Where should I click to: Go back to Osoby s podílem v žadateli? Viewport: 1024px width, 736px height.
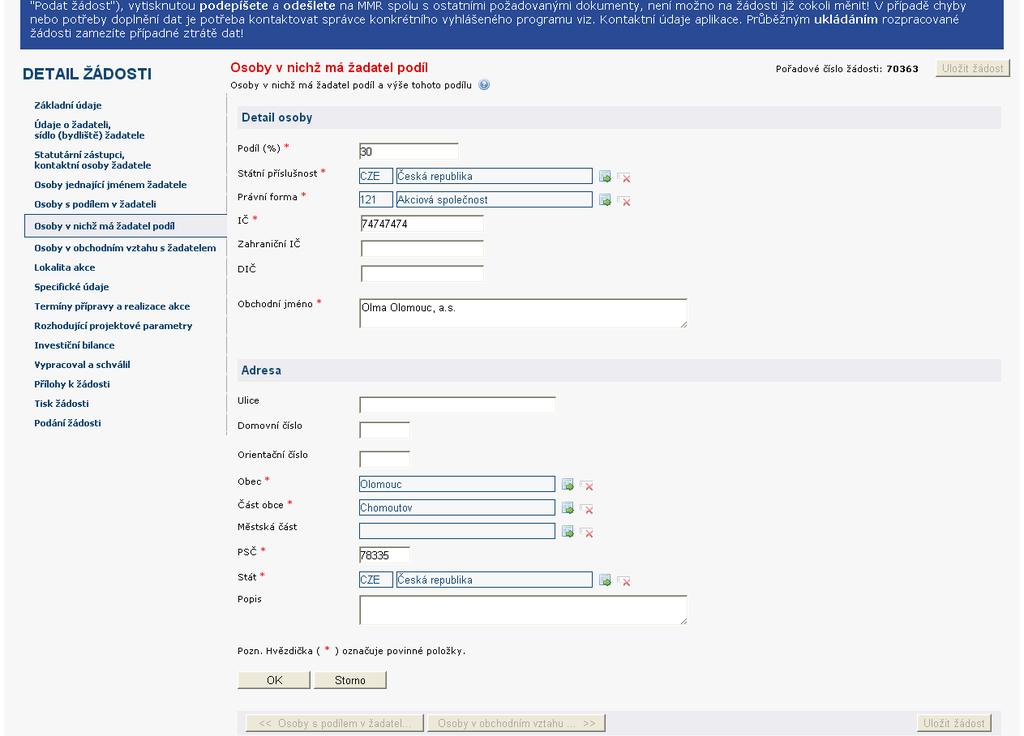click(x=334, y=723)
